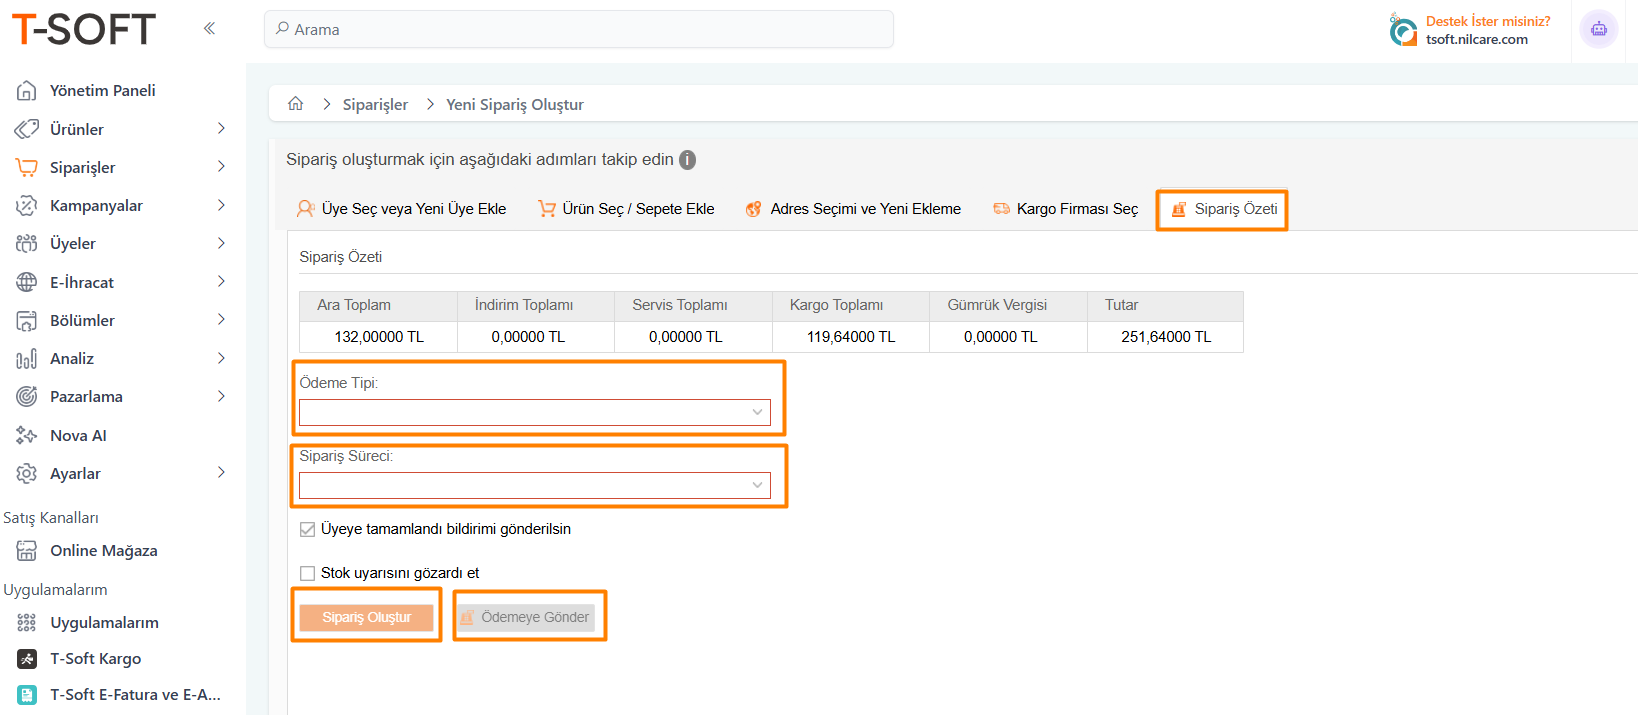Click the search magnifier icon

tap(283, 28)
